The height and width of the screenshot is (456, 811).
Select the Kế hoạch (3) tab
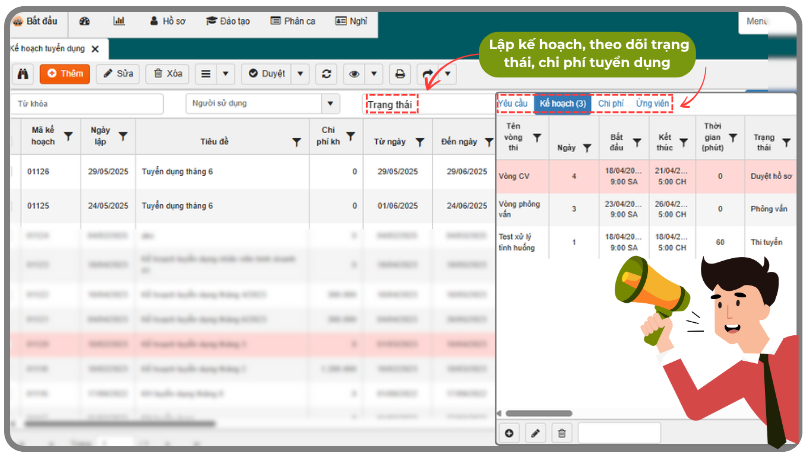pos(562,103)
